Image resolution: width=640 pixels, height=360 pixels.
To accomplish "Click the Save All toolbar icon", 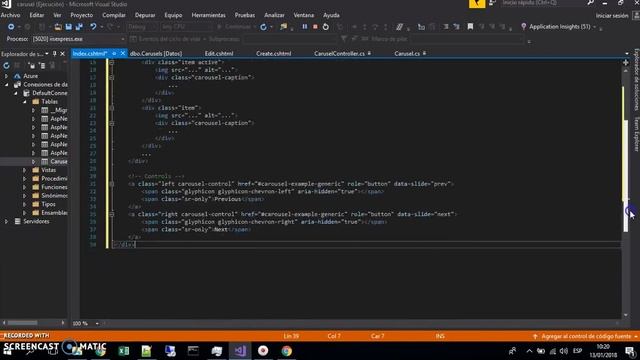I will [x=79, y=27].
